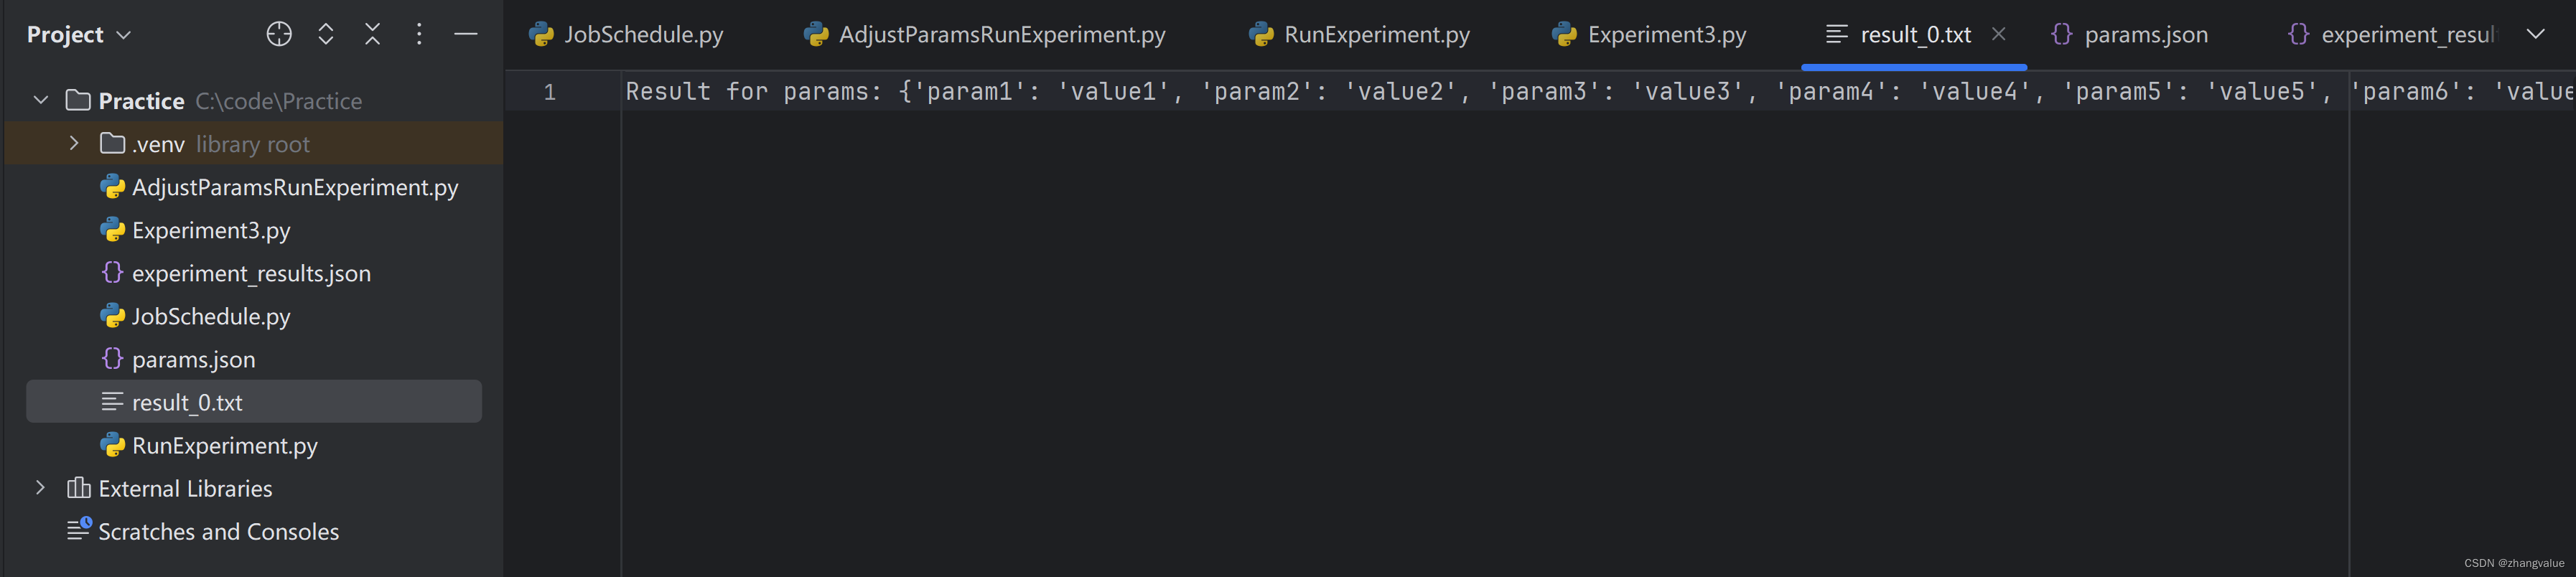Viewport: 2576px width, 577px height.
Task: Switch to RunExperiment.py tab
Action: pos(1359,34)
